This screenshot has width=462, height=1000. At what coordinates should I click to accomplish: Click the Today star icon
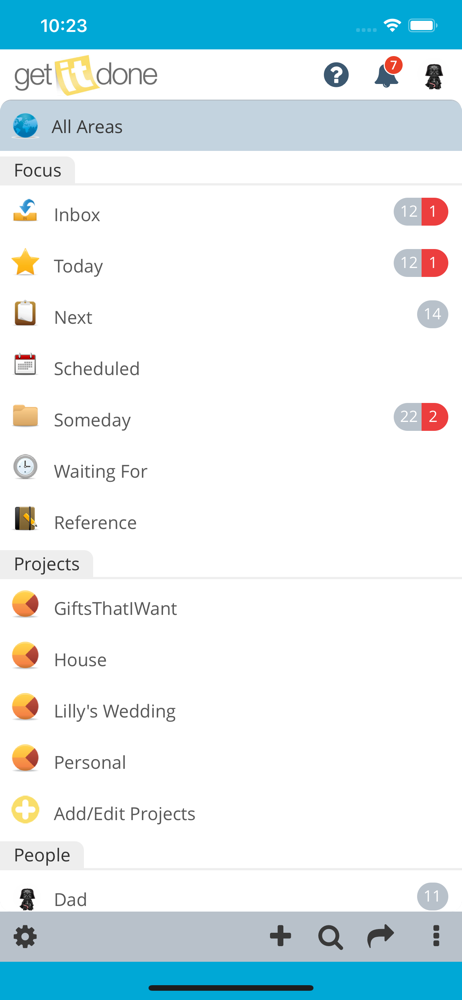pos(26,263)
